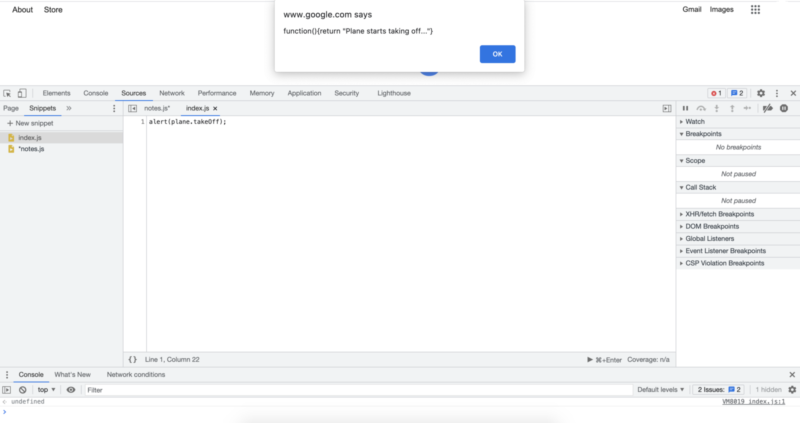The height and width of the screenshot is (423, 800).
Task: Switch to the Elements tab
Action: click(56, 93)
